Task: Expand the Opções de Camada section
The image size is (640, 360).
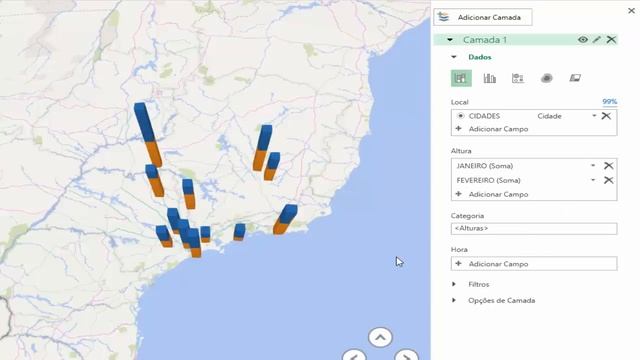Action: coord(454,300)
